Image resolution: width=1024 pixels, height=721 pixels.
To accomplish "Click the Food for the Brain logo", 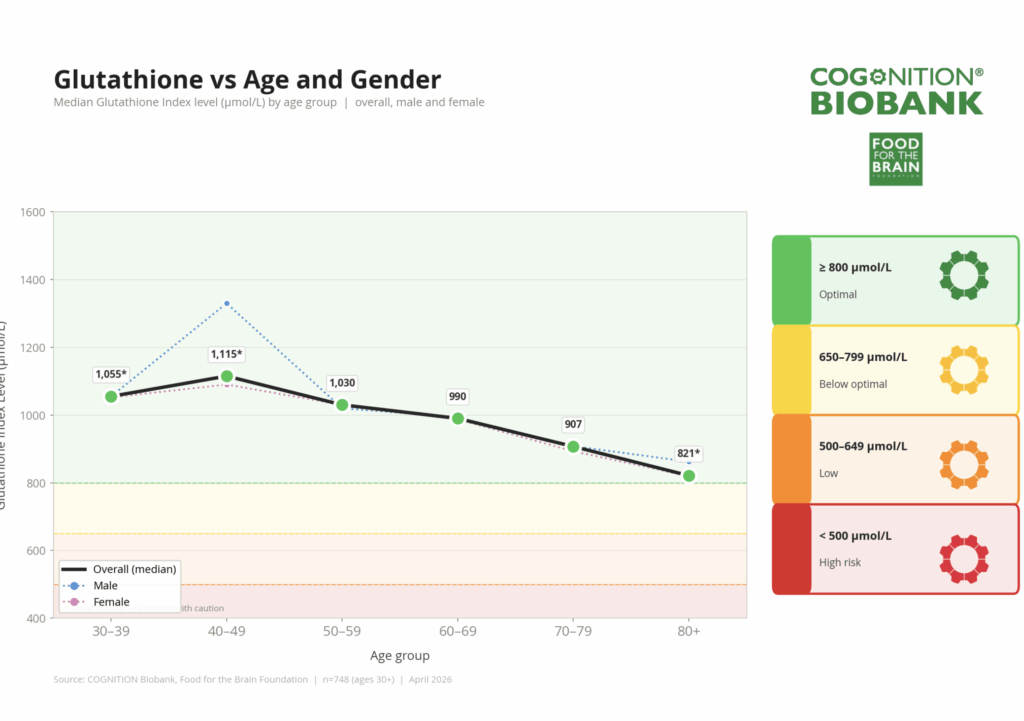I will pos(895,159).
